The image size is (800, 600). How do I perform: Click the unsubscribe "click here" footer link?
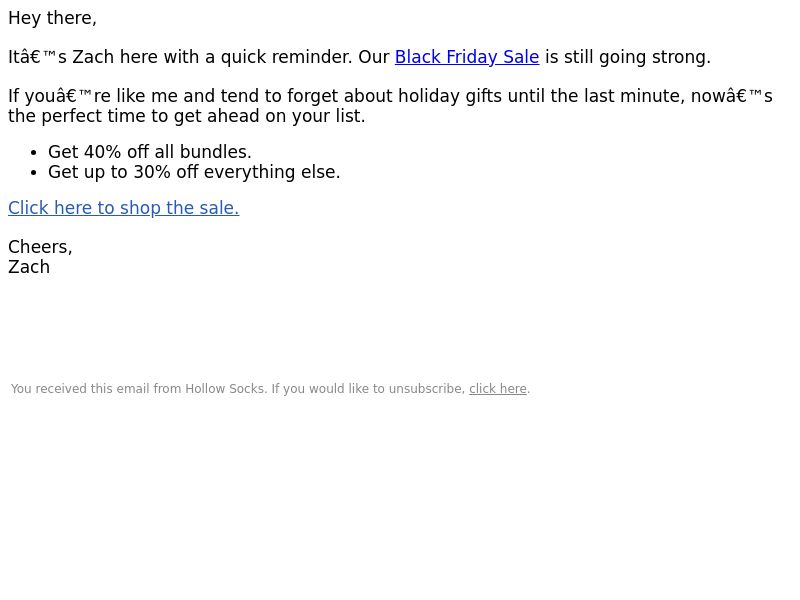pos(497,389)
